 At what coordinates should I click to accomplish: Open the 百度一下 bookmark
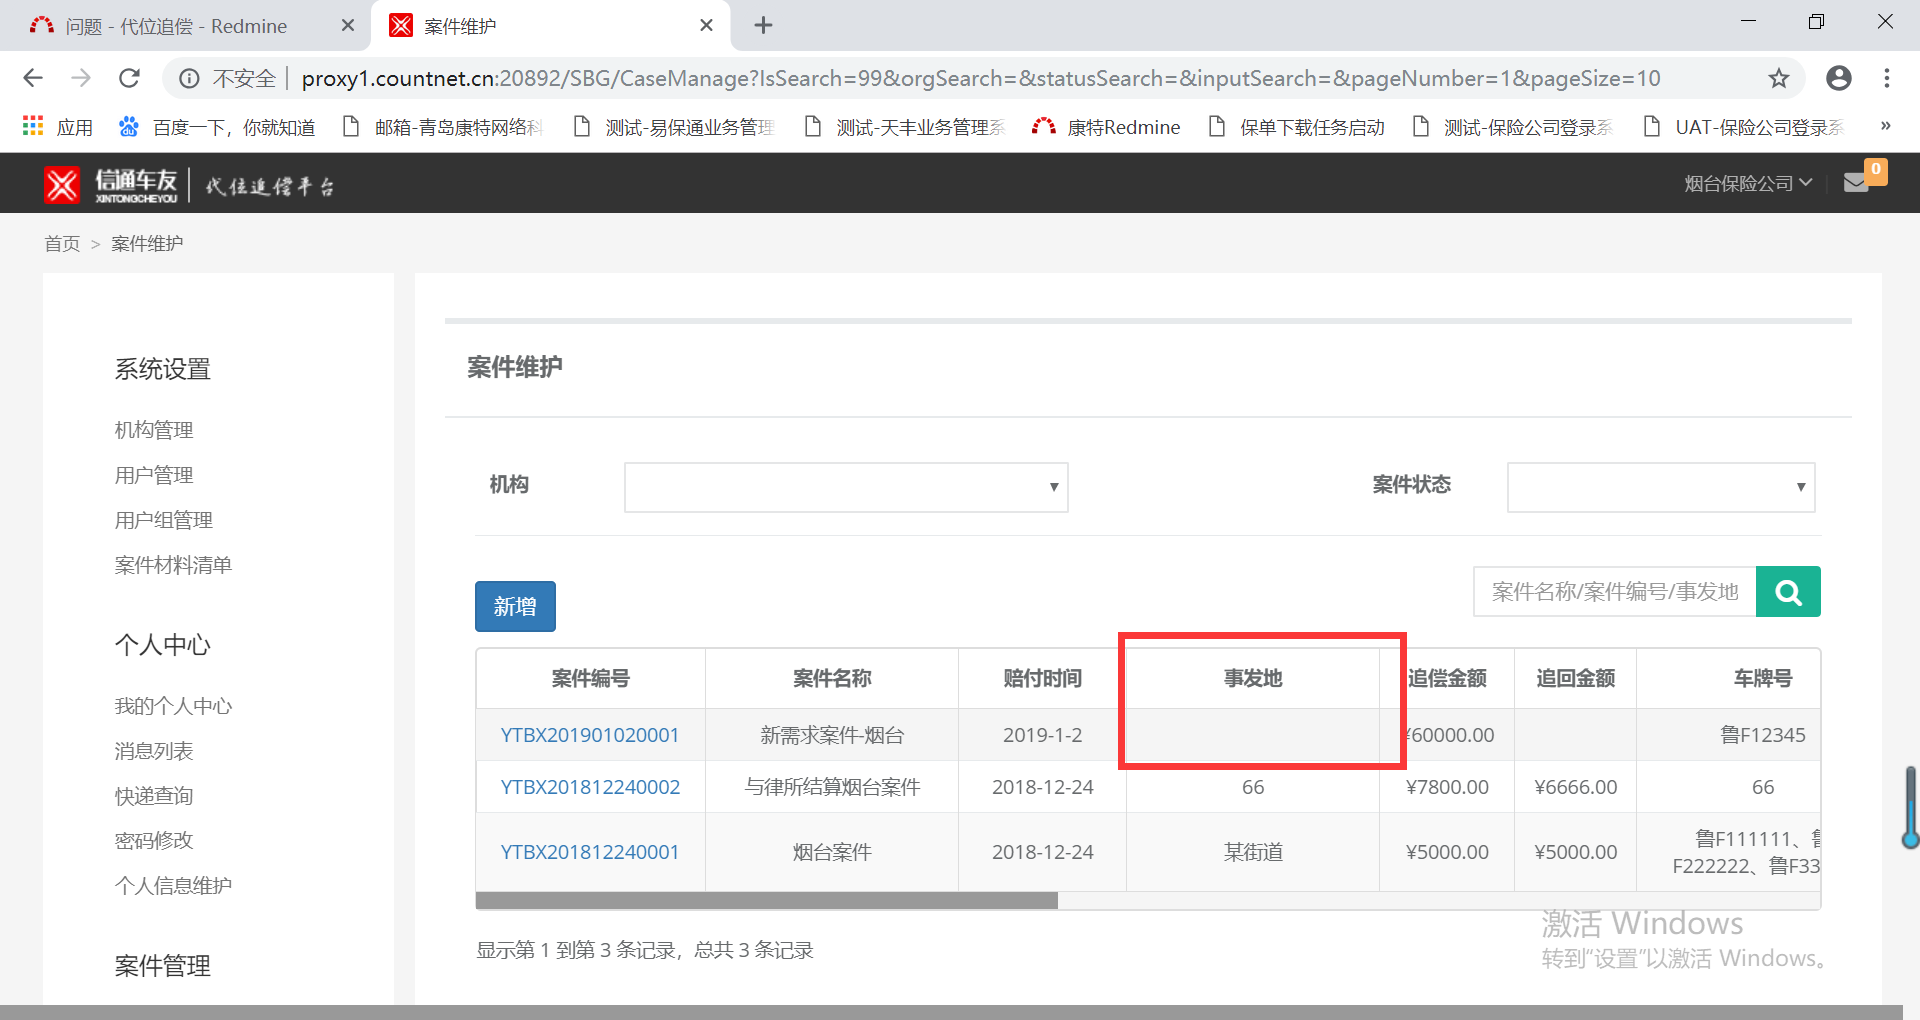tap(217, 127)
